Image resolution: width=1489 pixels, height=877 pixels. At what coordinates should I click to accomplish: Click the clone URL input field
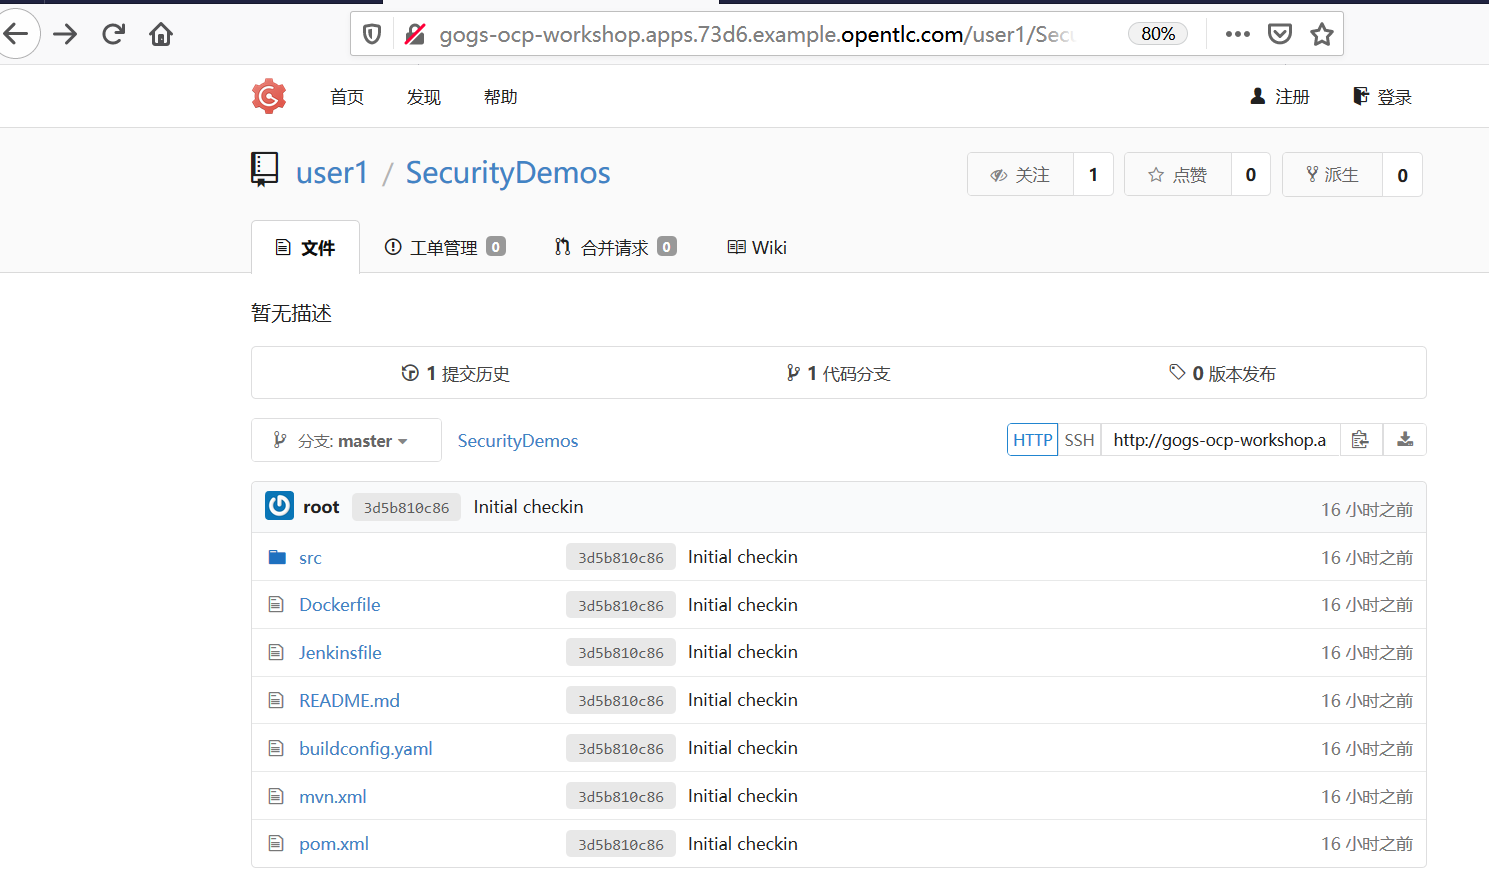click(x=1220, y=440)
